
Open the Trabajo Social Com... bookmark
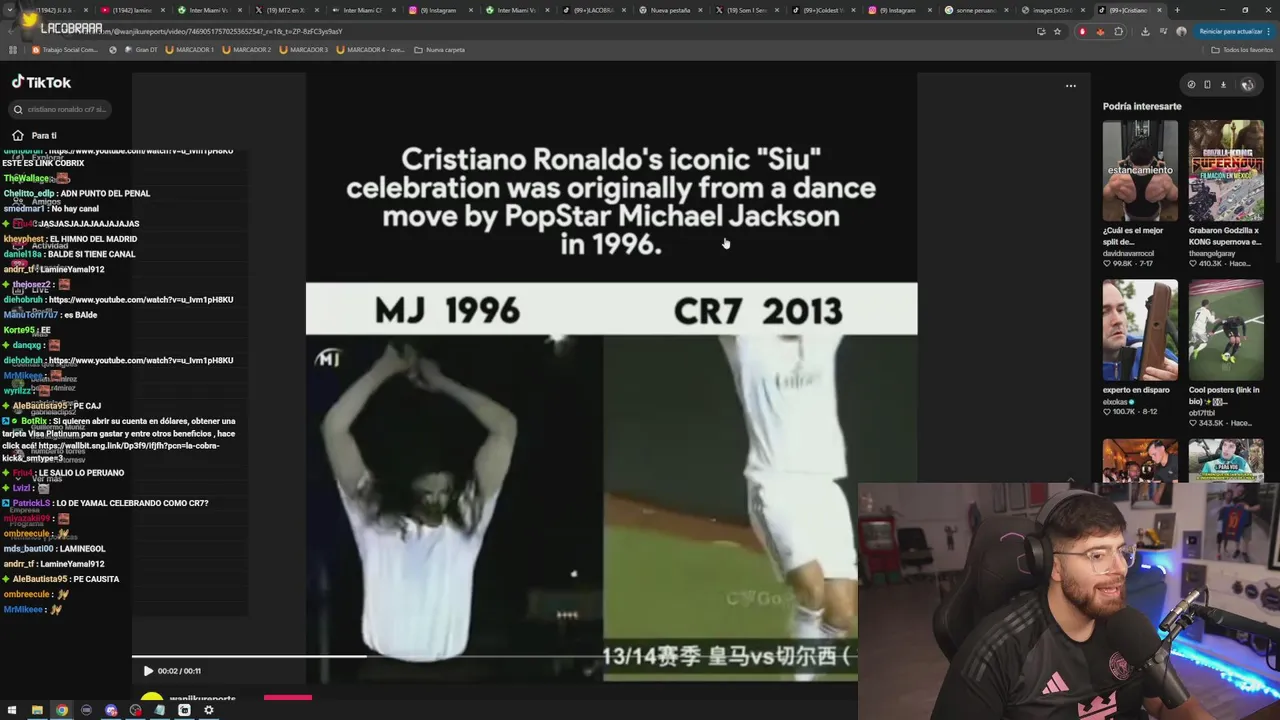click(x=63, y=49)
